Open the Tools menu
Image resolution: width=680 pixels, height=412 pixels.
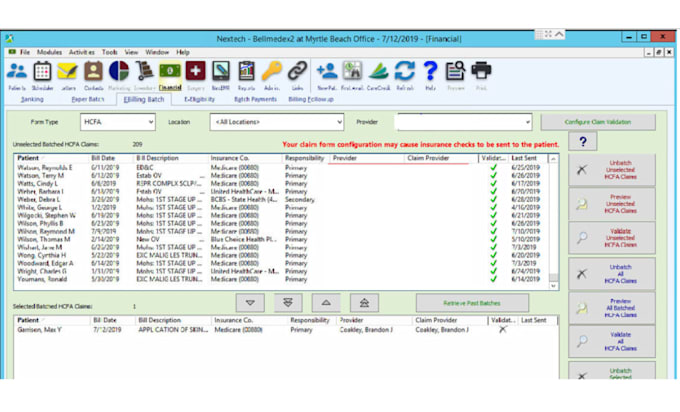(109, 52)
